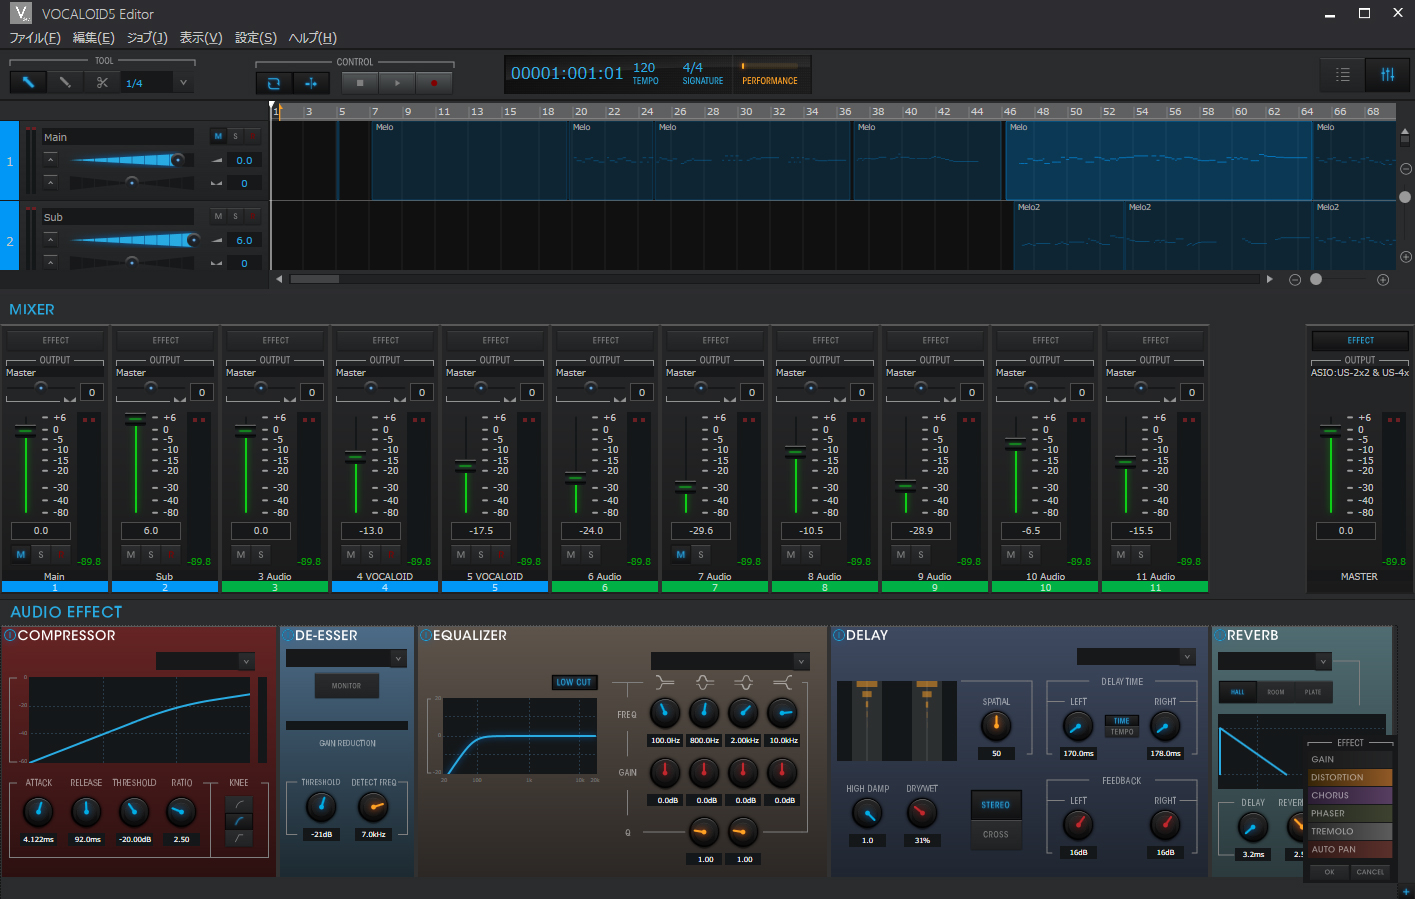Image resolution: width=1415 pixels, height=899 pixels.
Task: Open the 1/4 quantize dropdown
Action: 184,83
